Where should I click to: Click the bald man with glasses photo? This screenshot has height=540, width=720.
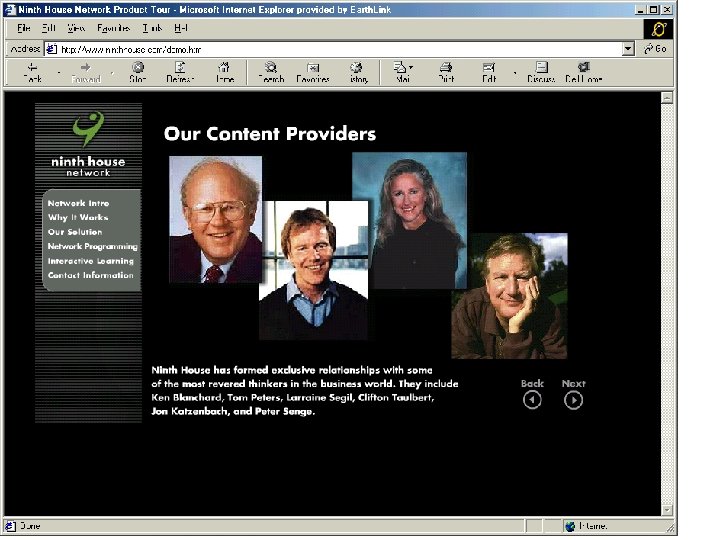coord(215,219)
